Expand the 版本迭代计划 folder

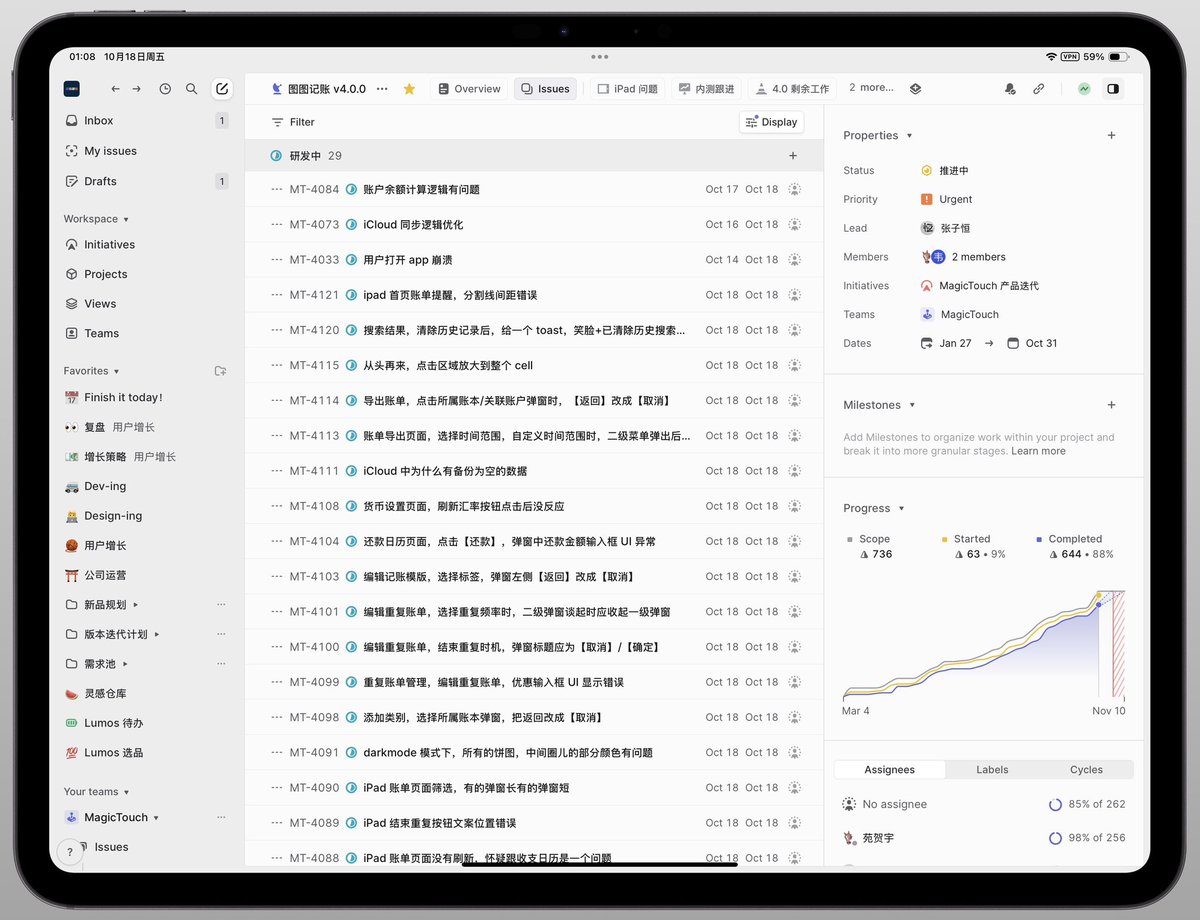click(157, 634)
